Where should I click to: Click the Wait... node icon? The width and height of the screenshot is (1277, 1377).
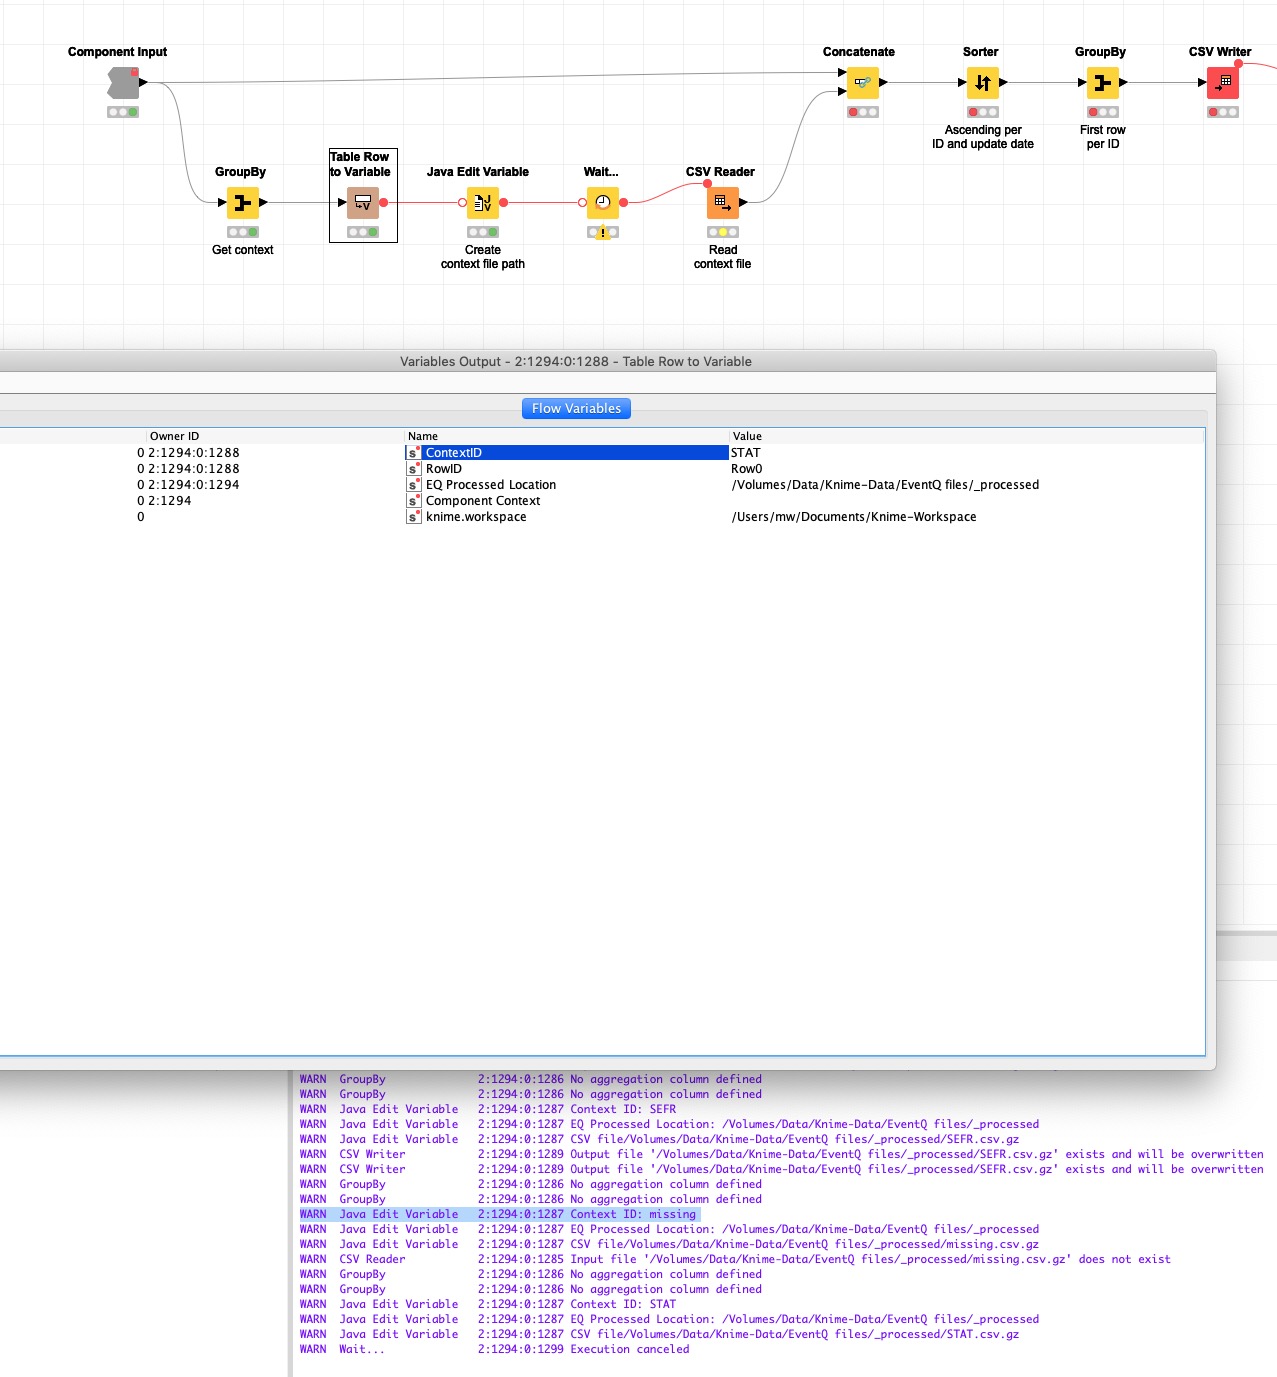click(602, 203)
